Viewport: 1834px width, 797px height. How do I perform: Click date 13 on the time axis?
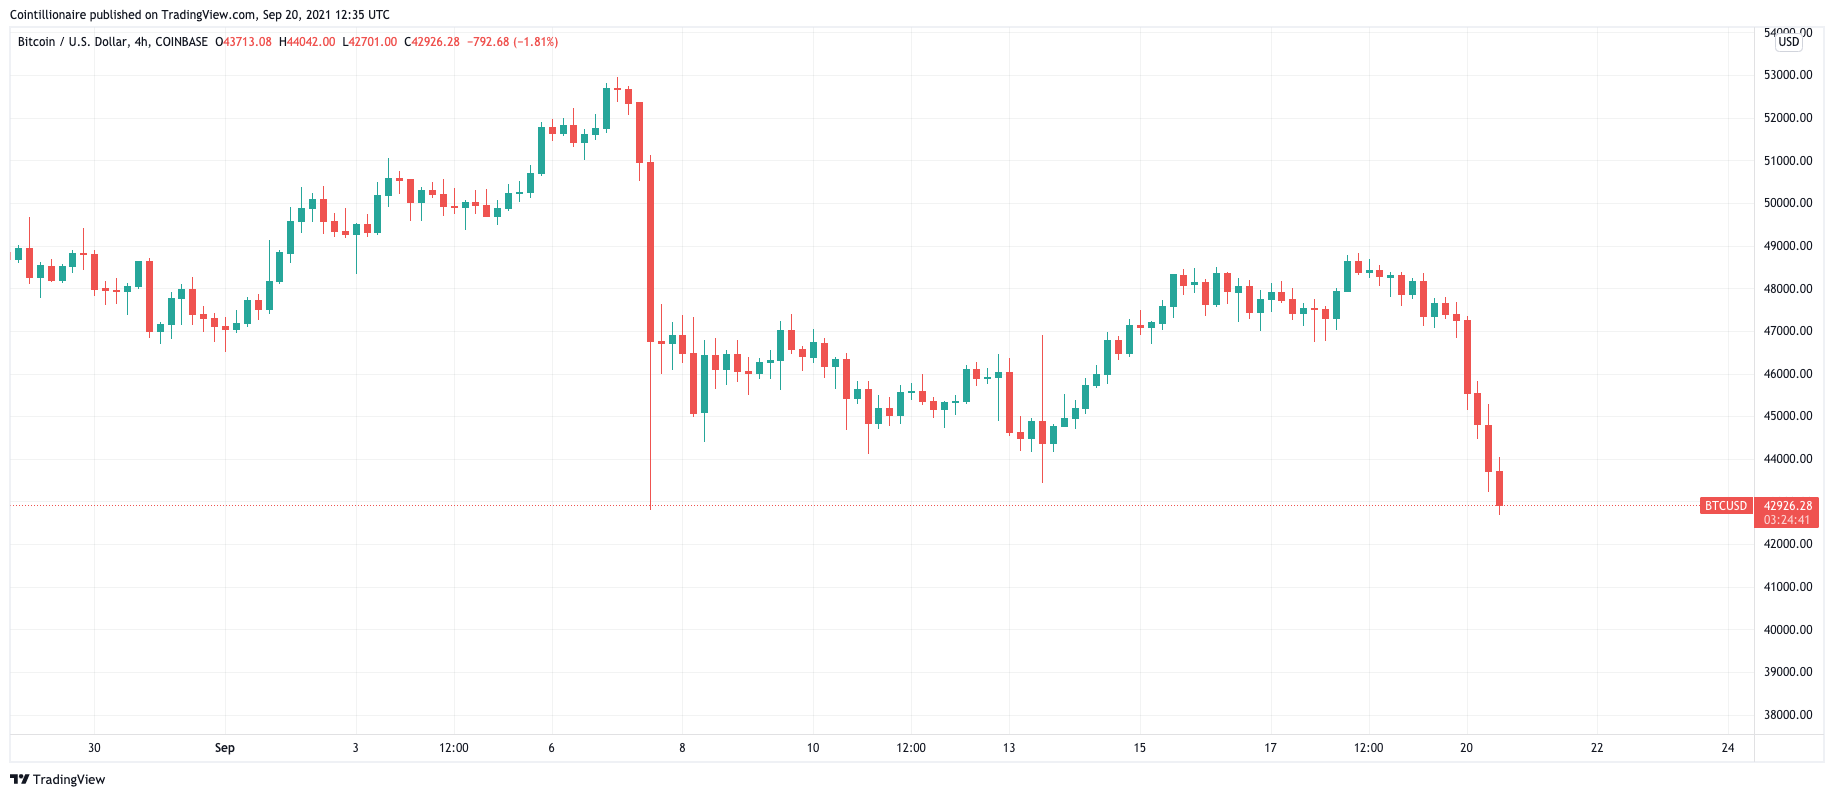[x=1009, y=748]
